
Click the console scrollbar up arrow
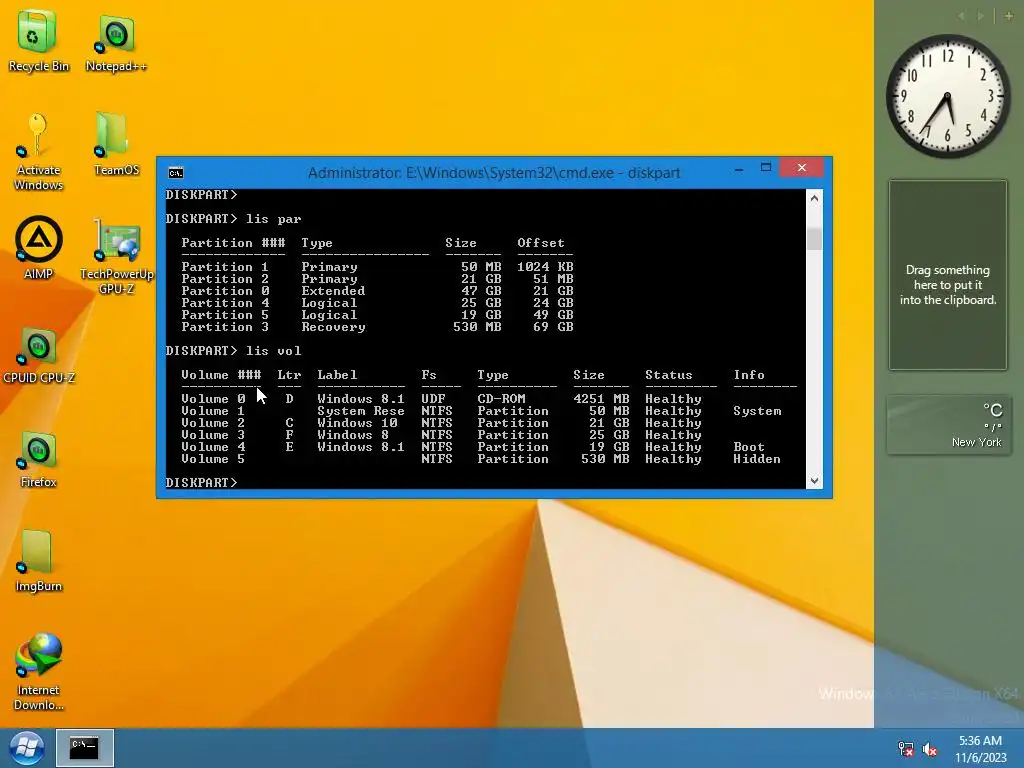click(x=814, y=197)
